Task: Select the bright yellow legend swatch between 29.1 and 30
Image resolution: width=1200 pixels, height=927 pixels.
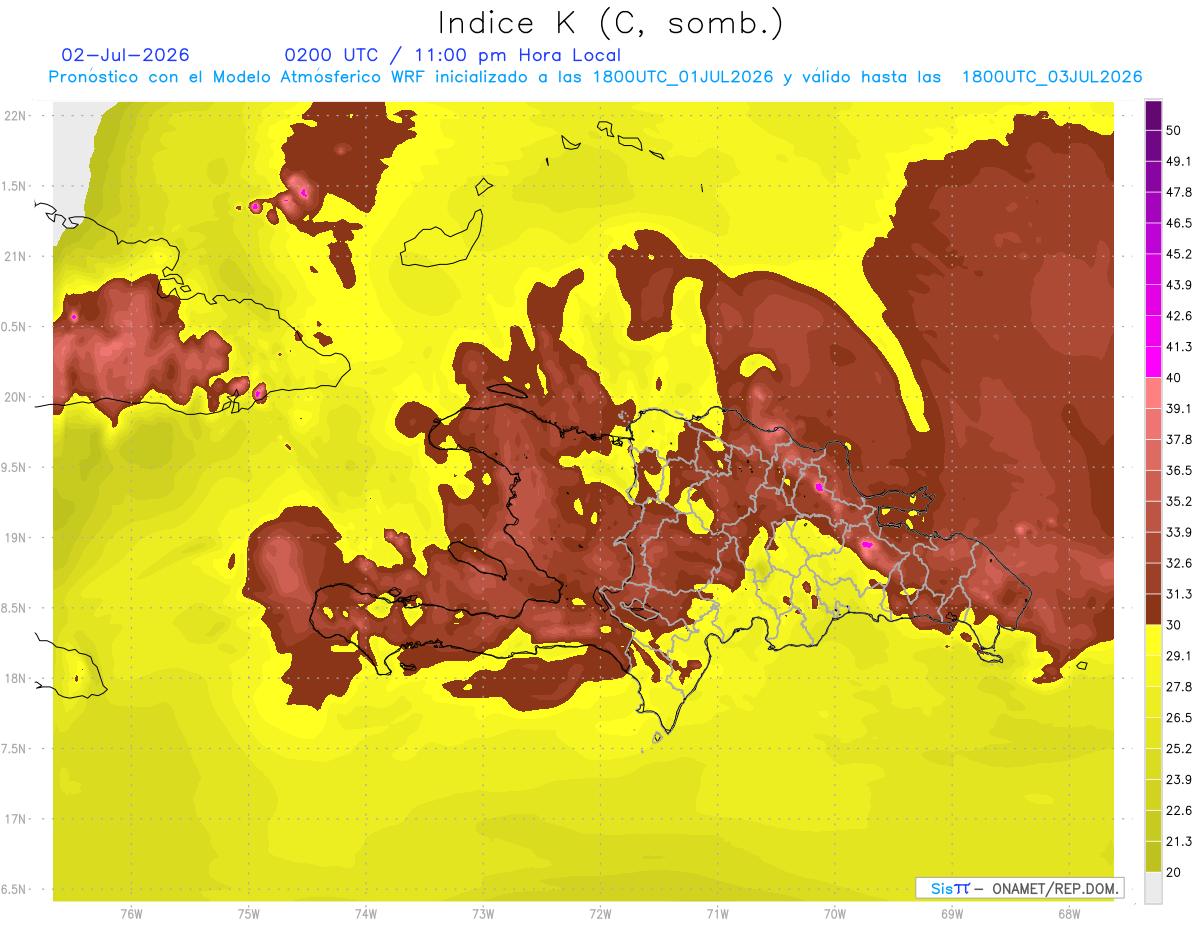Action: 1153,641
